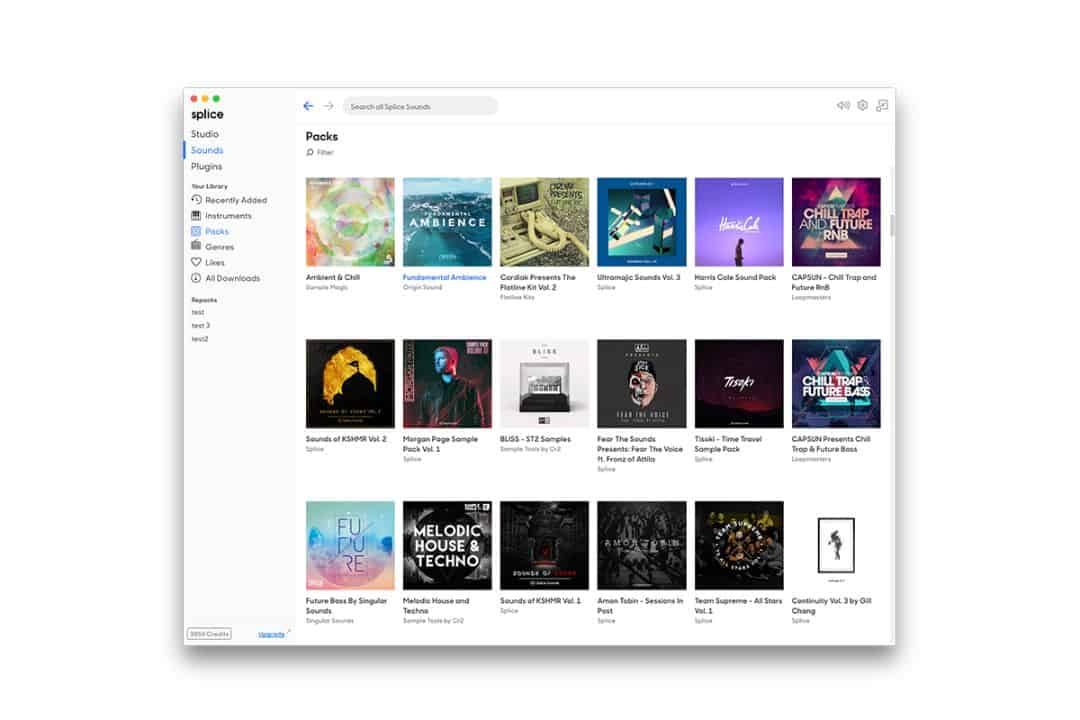This screenshot has height=720, width=1080.
Task: Open Melodic House and Techno cover
Action: [447, 545]
